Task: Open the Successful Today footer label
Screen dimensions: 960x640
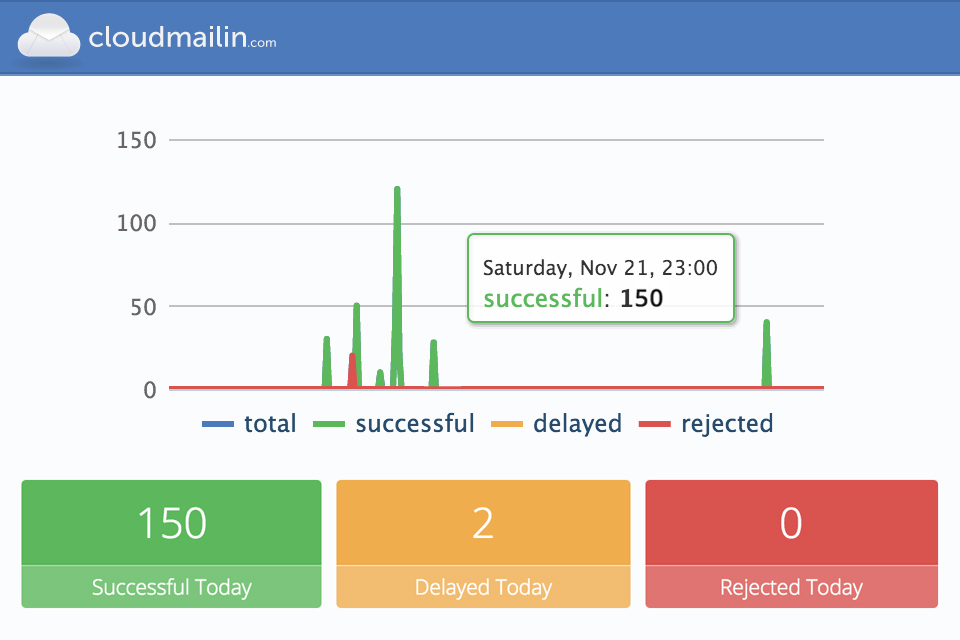Action: point(171,587)
